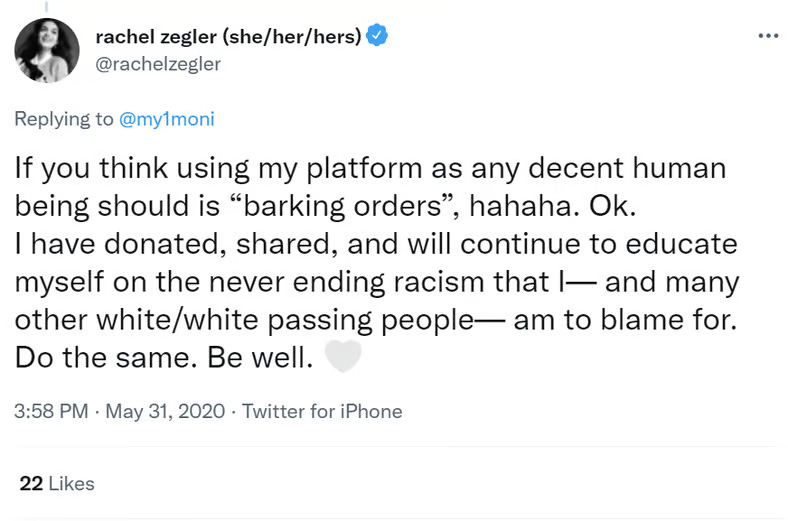Click the blue verified badge
Image resolution: width=788 pixels, height=521 pixels.
tap(377, 37)
